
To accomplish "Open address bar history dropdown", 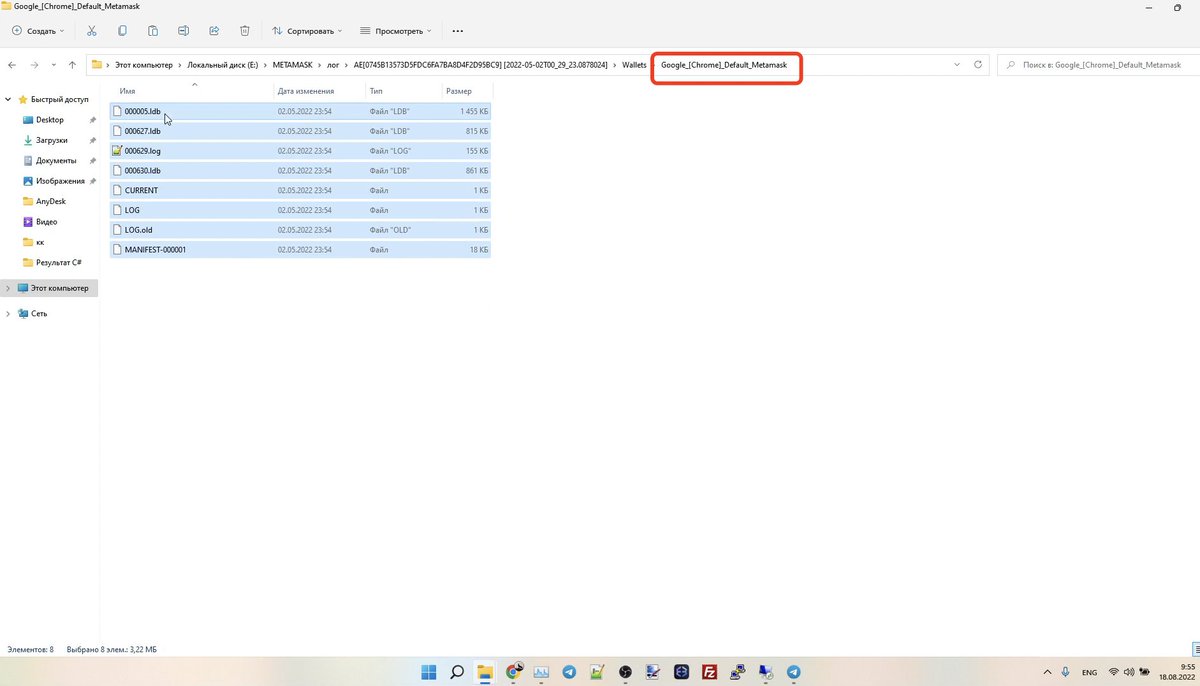I will pyautogui.click(x=957, y=65).
